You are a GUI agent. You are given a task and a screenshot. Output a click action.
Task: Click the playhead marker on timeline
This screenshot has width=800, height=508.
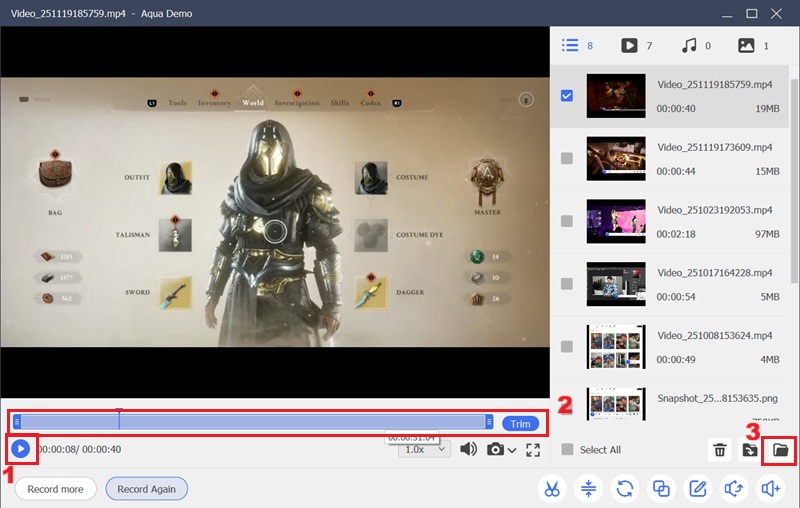tap(119, 418)
